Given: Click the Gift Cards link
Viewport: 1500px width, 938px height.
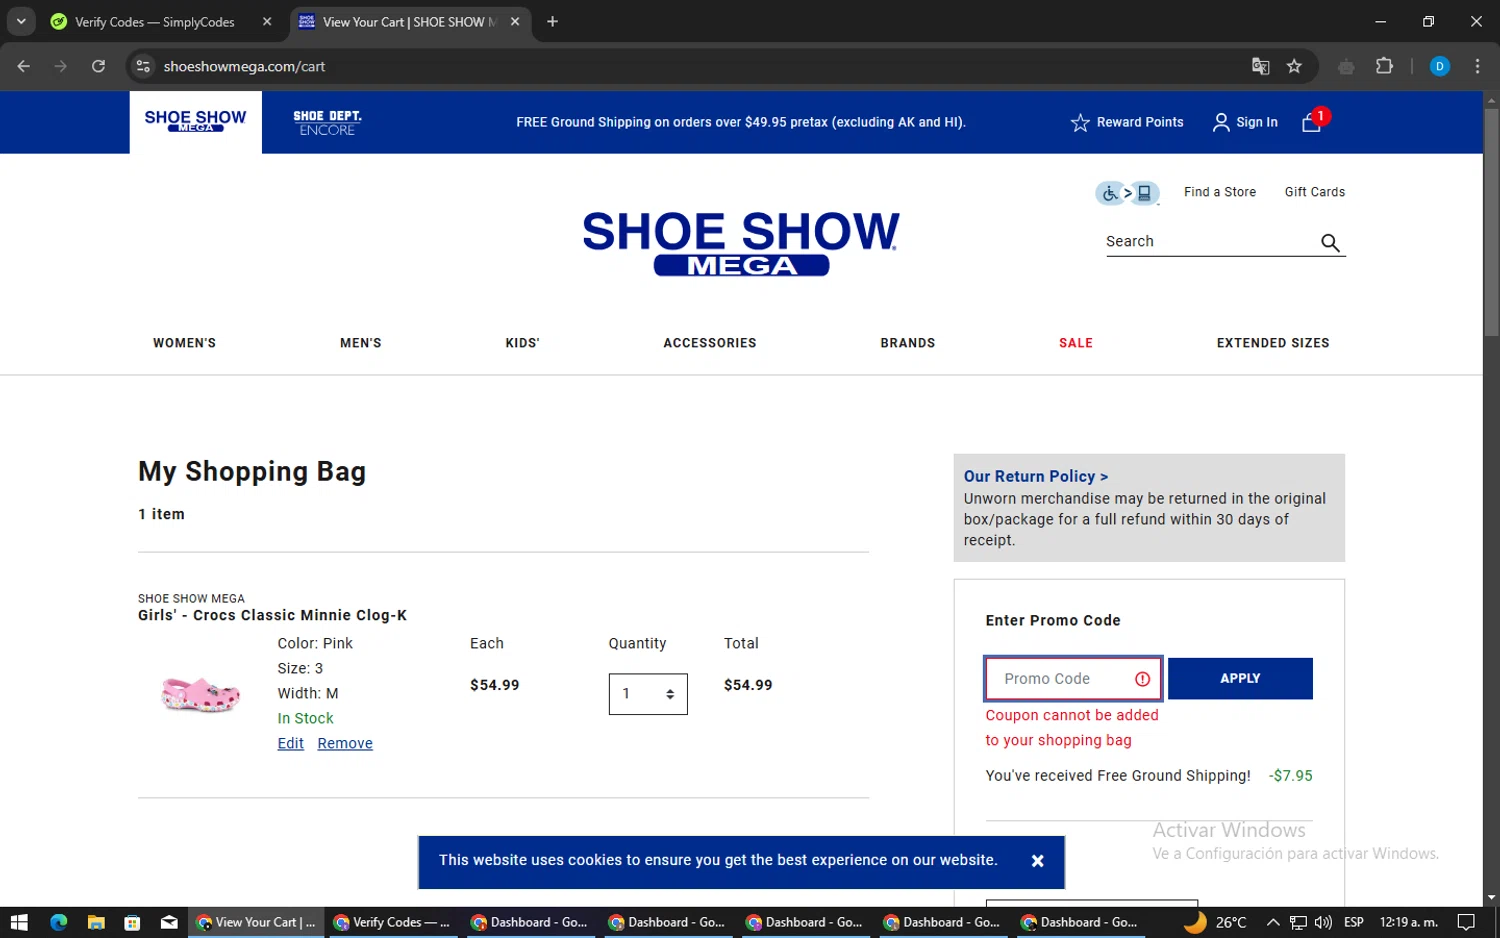Looking at the screenshot, I should click(1315, 192).
